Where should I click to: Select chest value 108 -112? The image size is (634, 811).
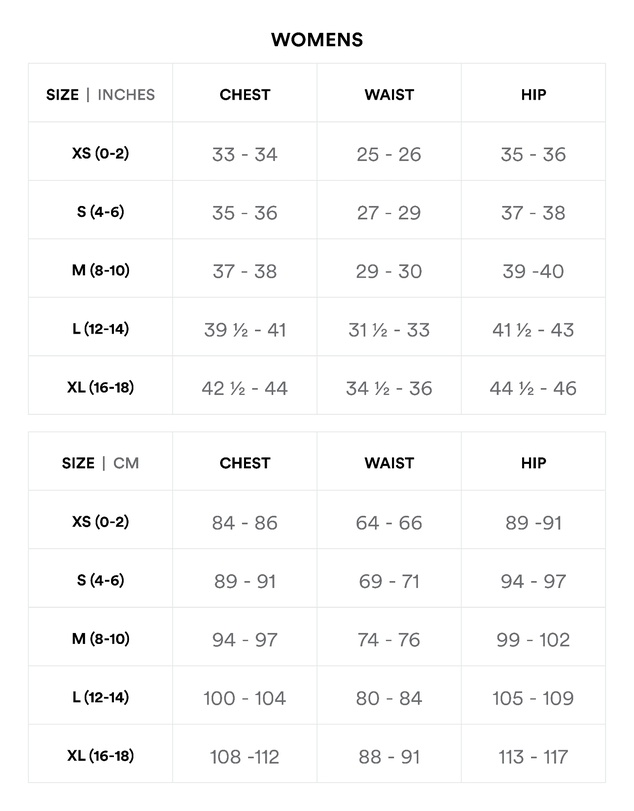[x=245, y=757]
